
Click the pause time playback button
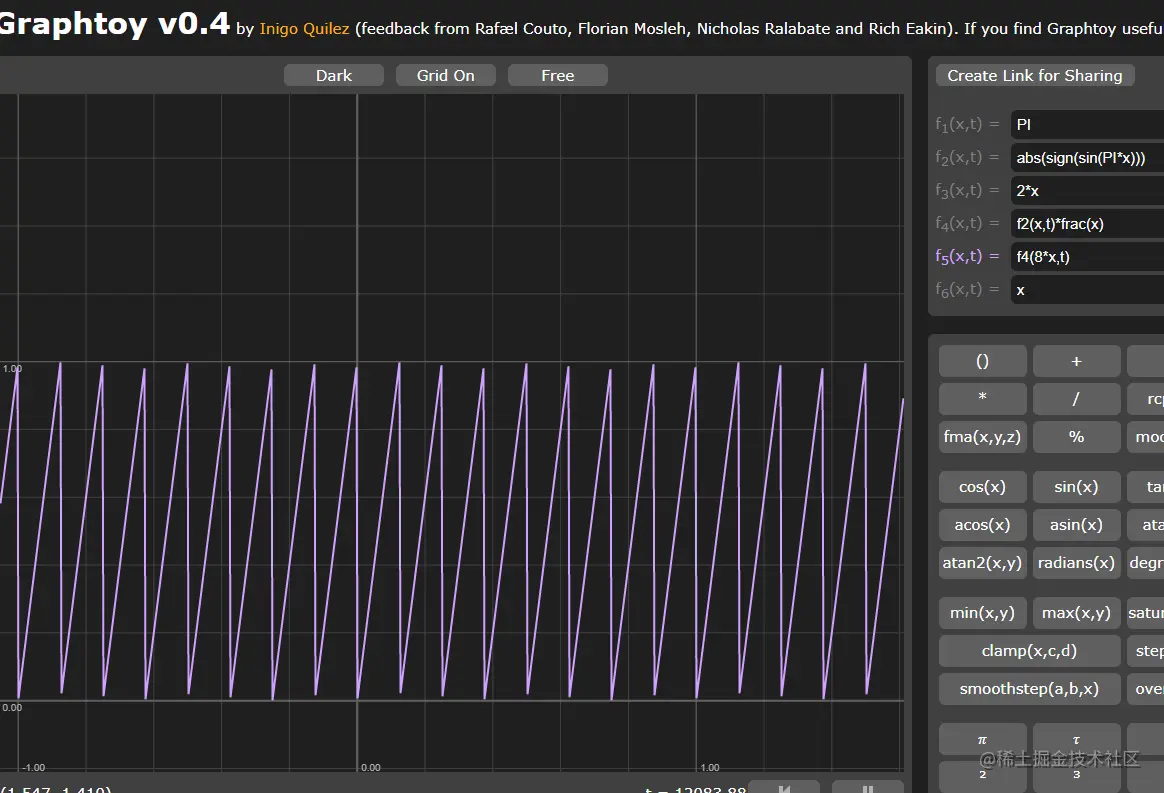point(868,787)
